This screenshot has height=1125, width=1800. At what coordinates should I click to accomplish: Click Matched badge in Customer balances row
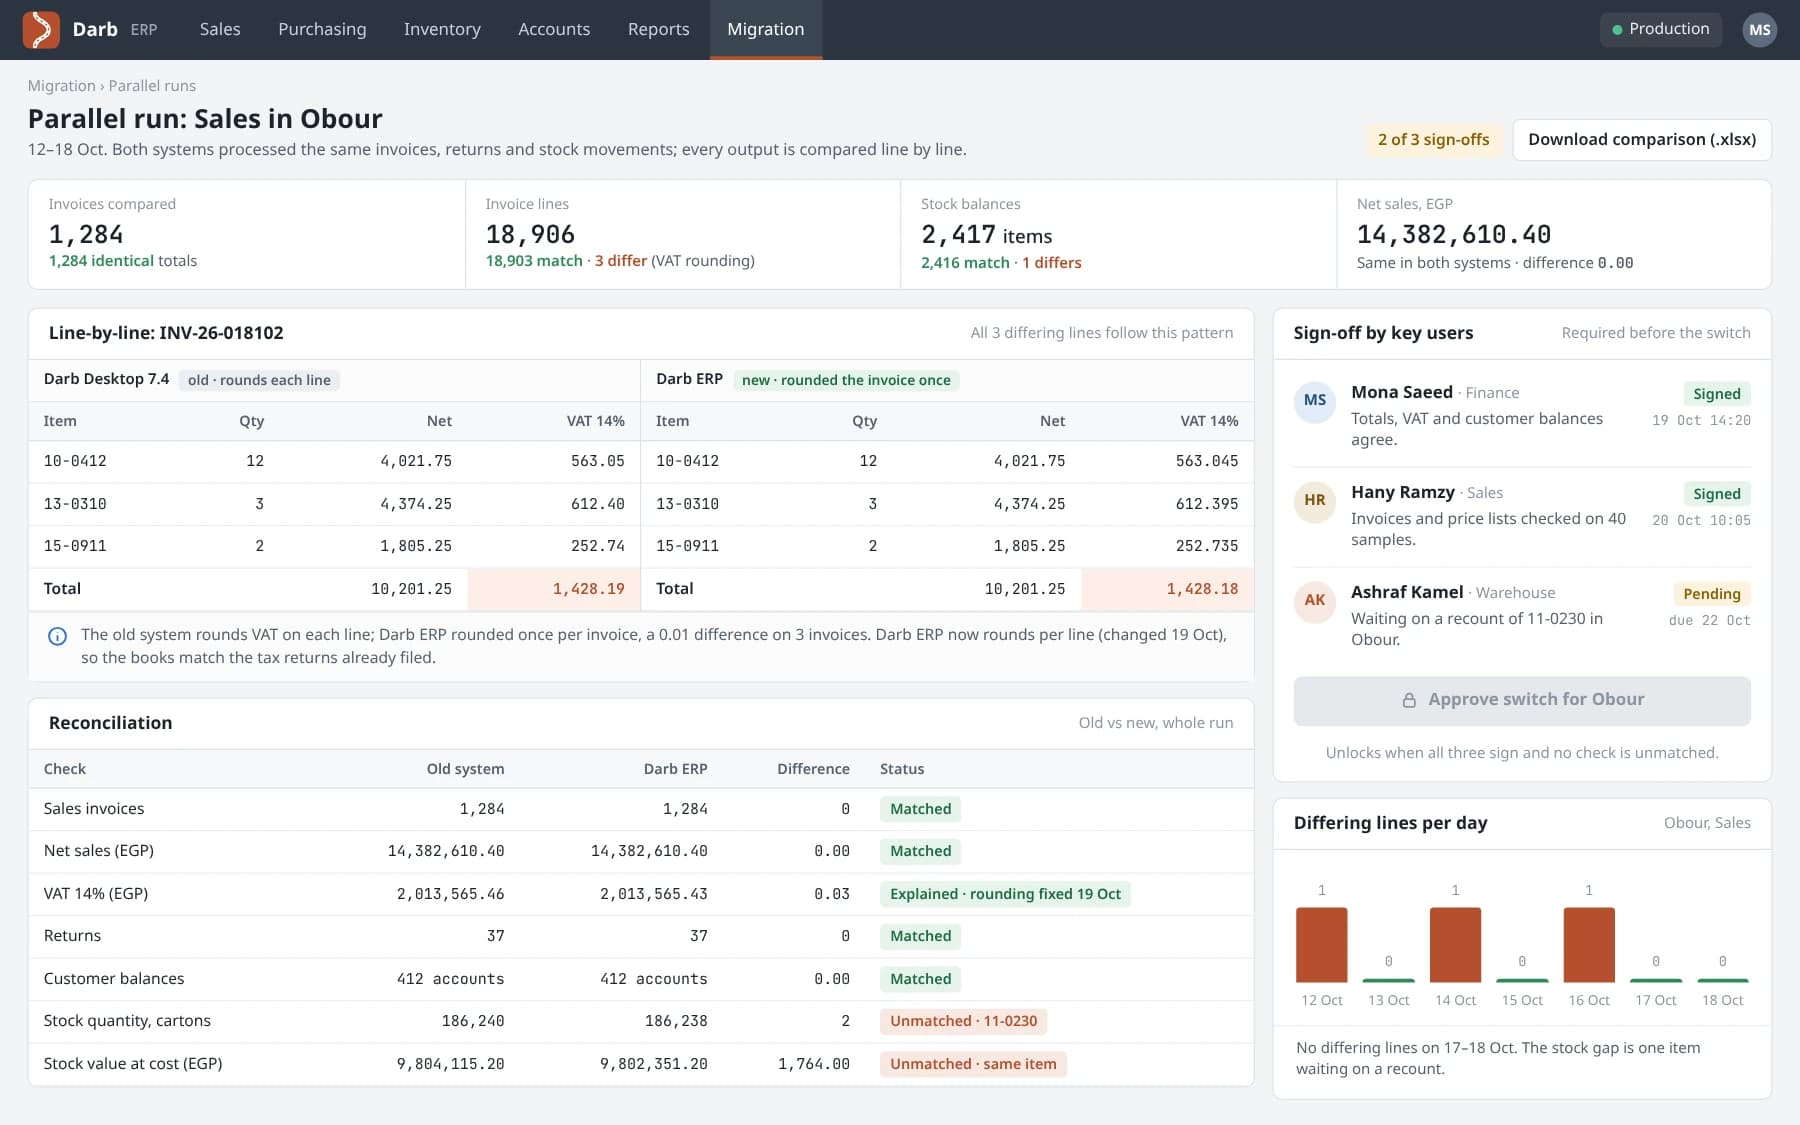[x=920, y=979]
